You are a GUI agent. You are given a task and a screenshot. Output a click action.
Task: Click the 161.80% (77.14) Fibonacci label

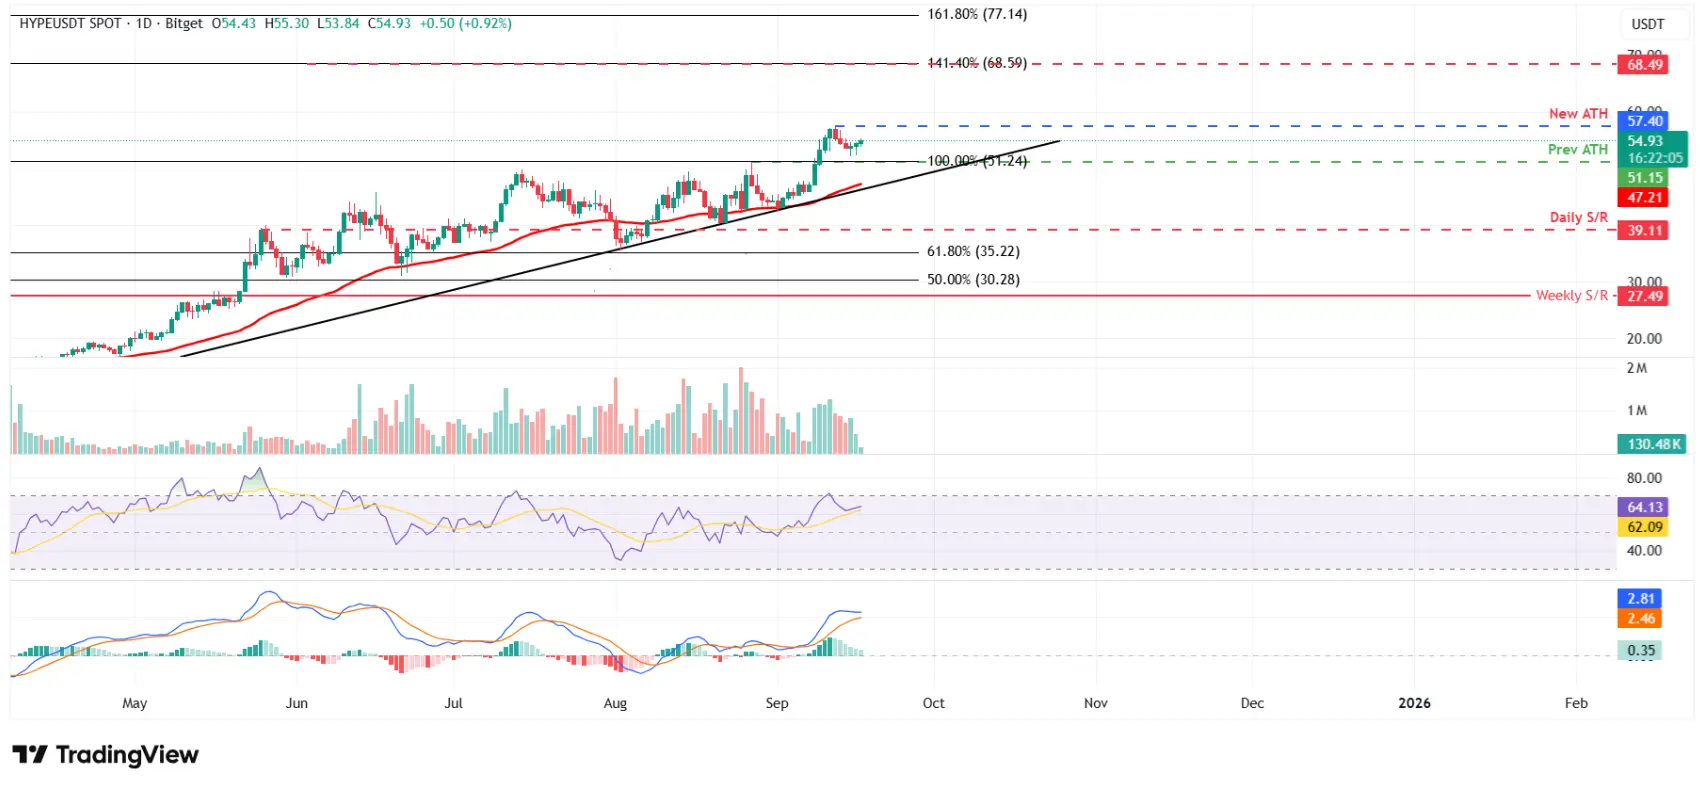click(x=977, y=14)
